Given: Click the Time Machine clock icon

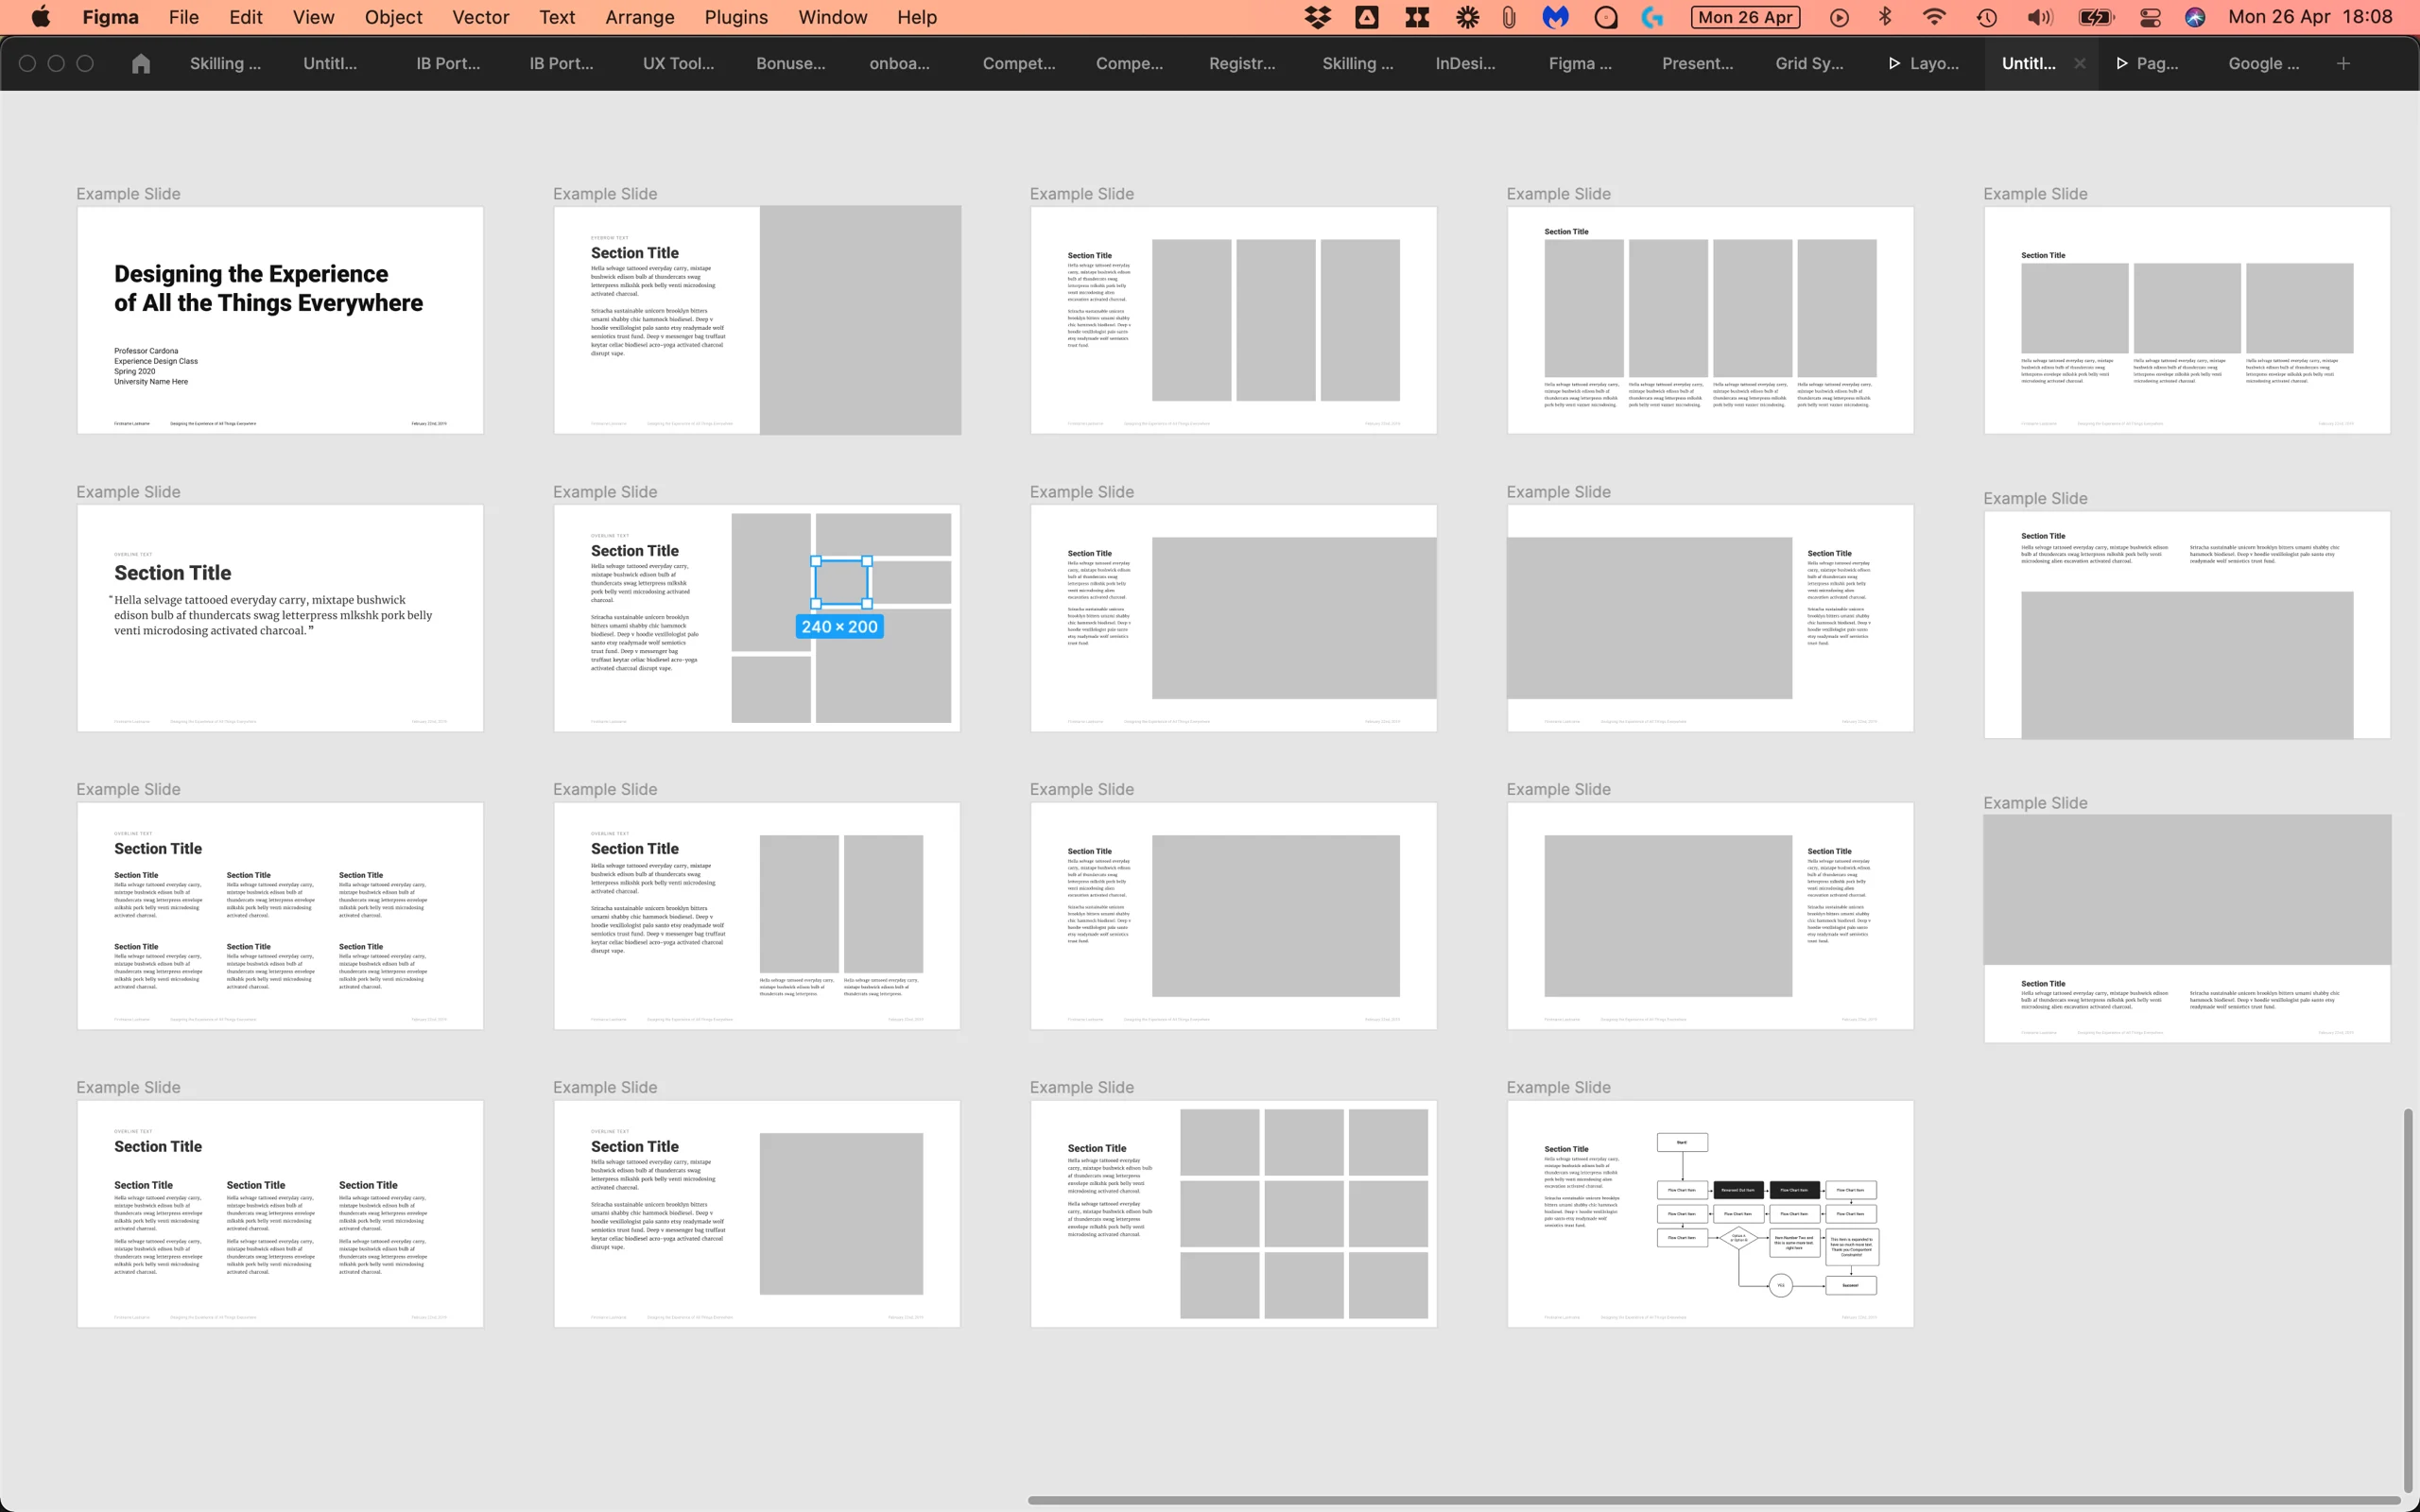Looking at the screenshot, I should tap(1987, 17).
